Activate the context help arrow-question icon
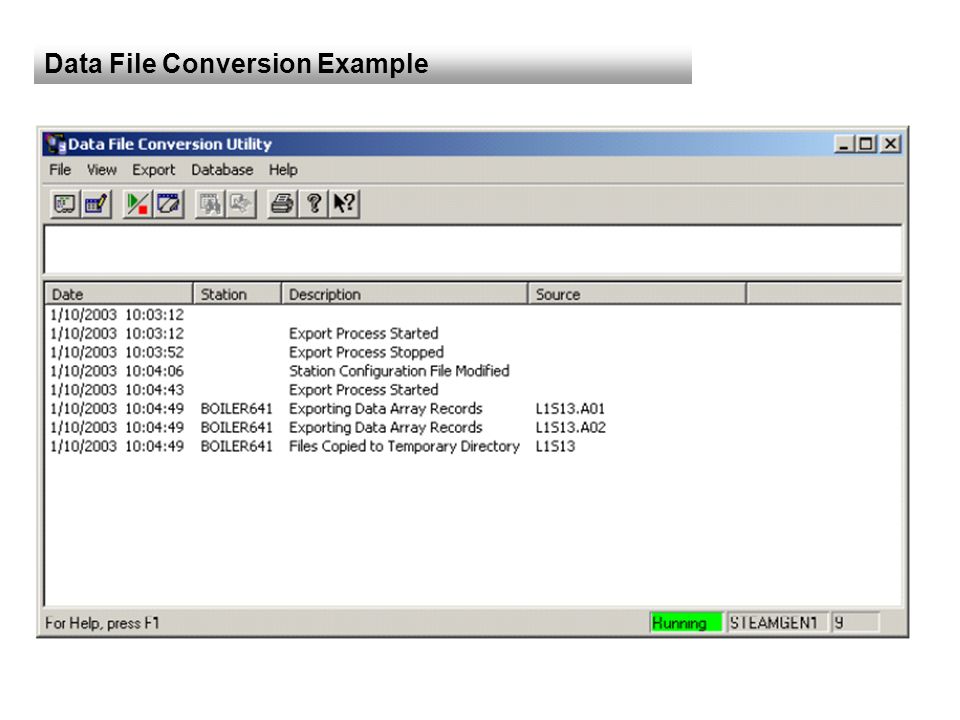960x720 pixels. click(345, 204)
